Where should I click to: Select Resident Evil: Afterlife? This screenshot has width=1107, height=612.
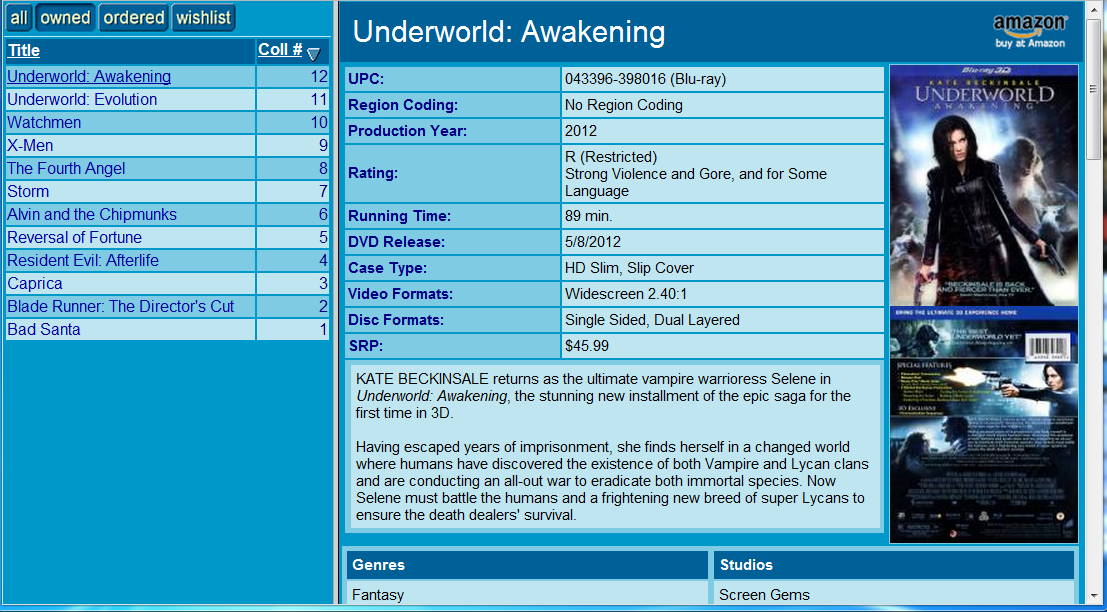pyautogui.click(x=83, y=260)
